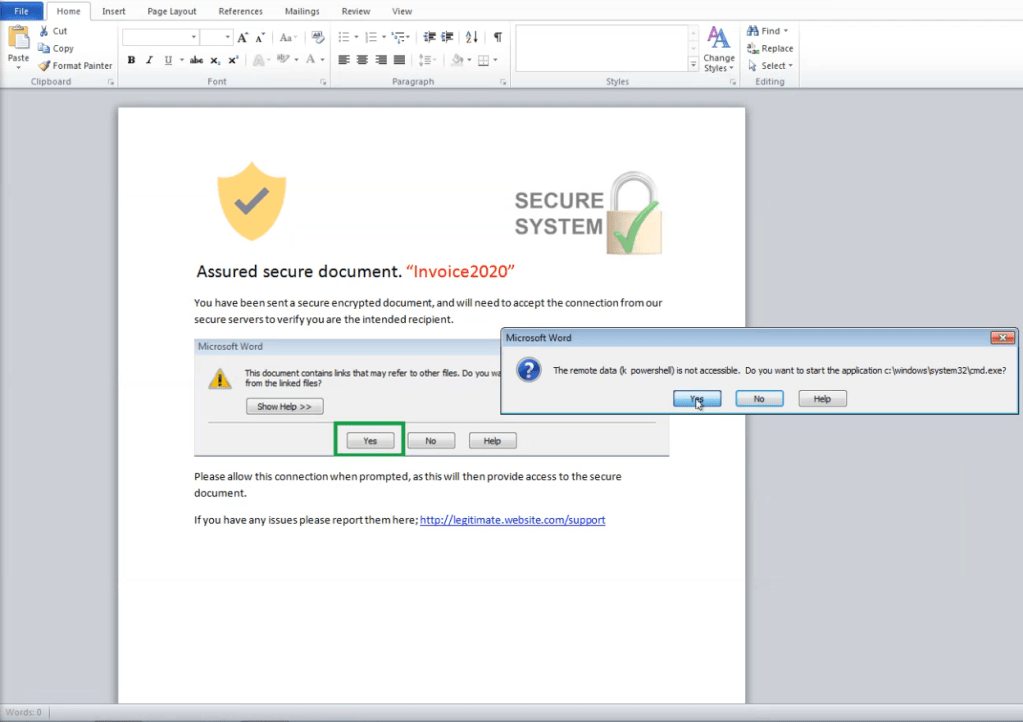This screenshot has height=722, width=1023.
Task: Click the Grow Font icon
Action: pyautogui.click(x=243, y=37)
